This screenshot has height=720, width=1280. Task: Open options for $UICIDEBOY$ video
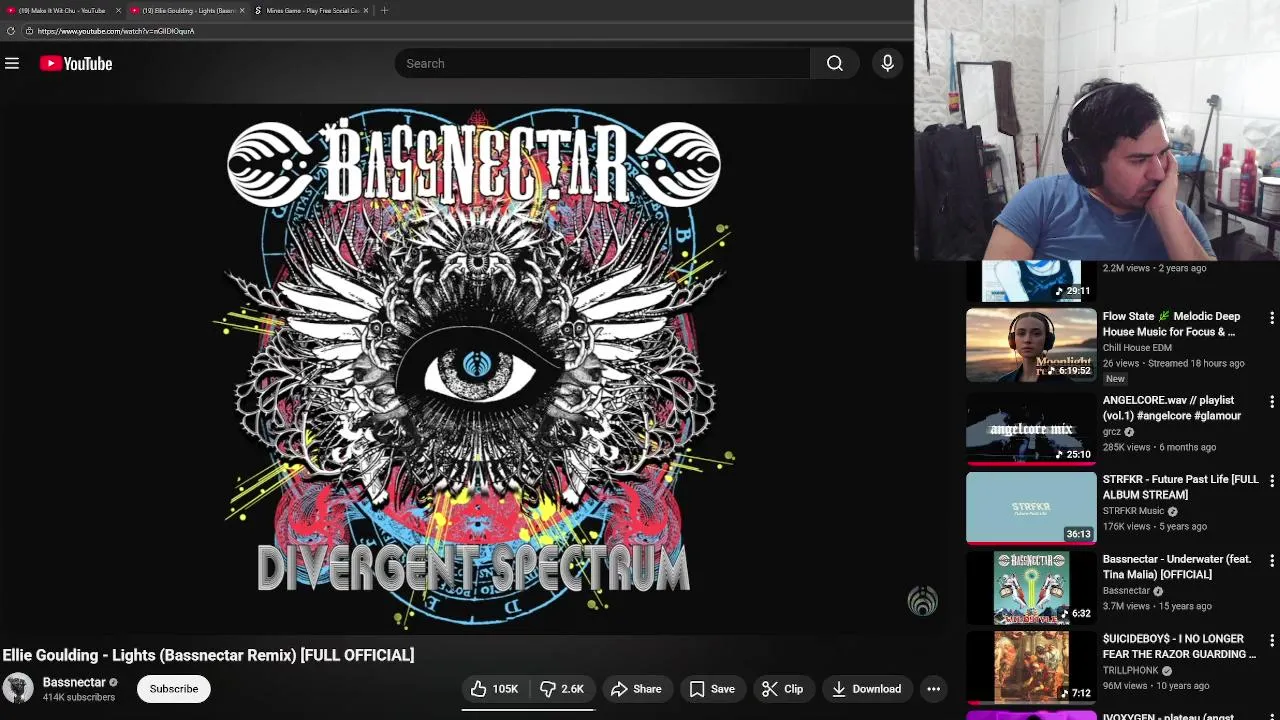(x=1271, y=640)
